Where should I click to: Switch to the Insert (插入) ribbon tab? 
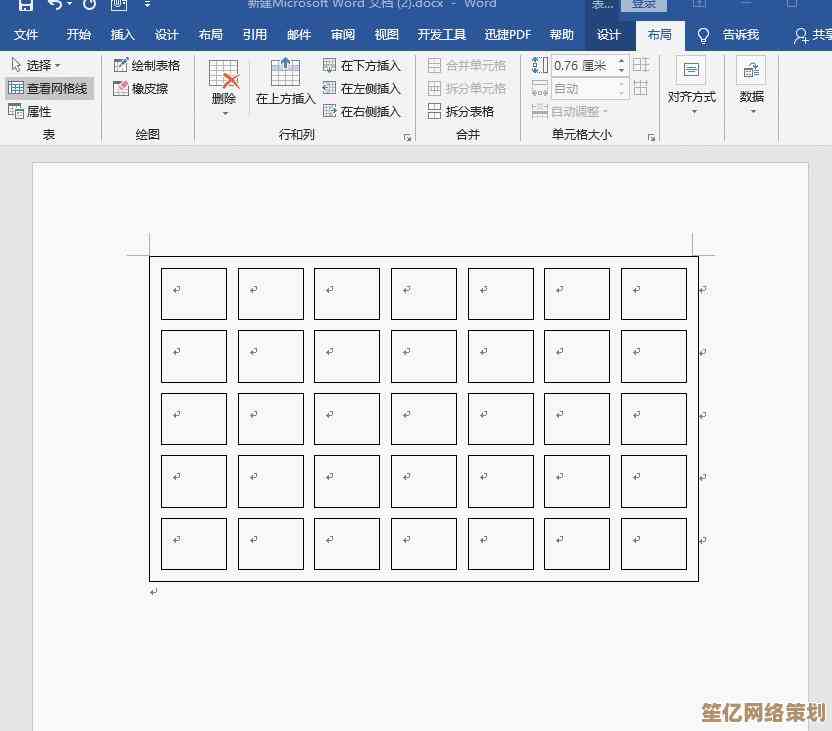(x=122, y=35)
